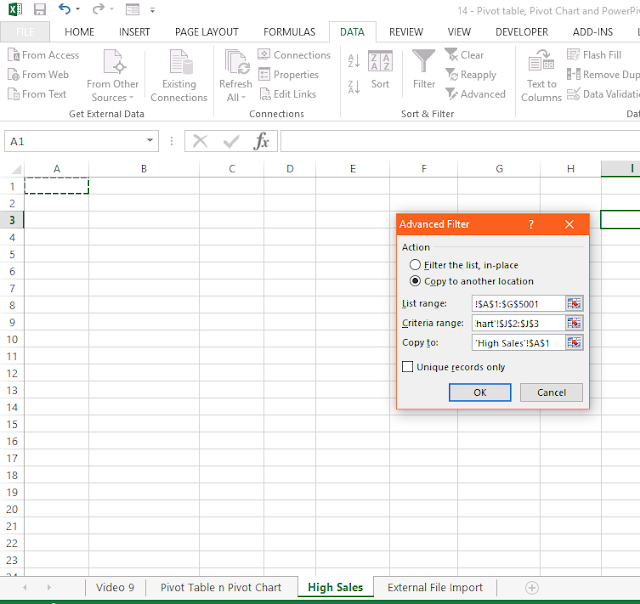The width and height of the screenshot is (640, 604).
Task: Switch to the REVIEW tab
Action: [406, 32]
